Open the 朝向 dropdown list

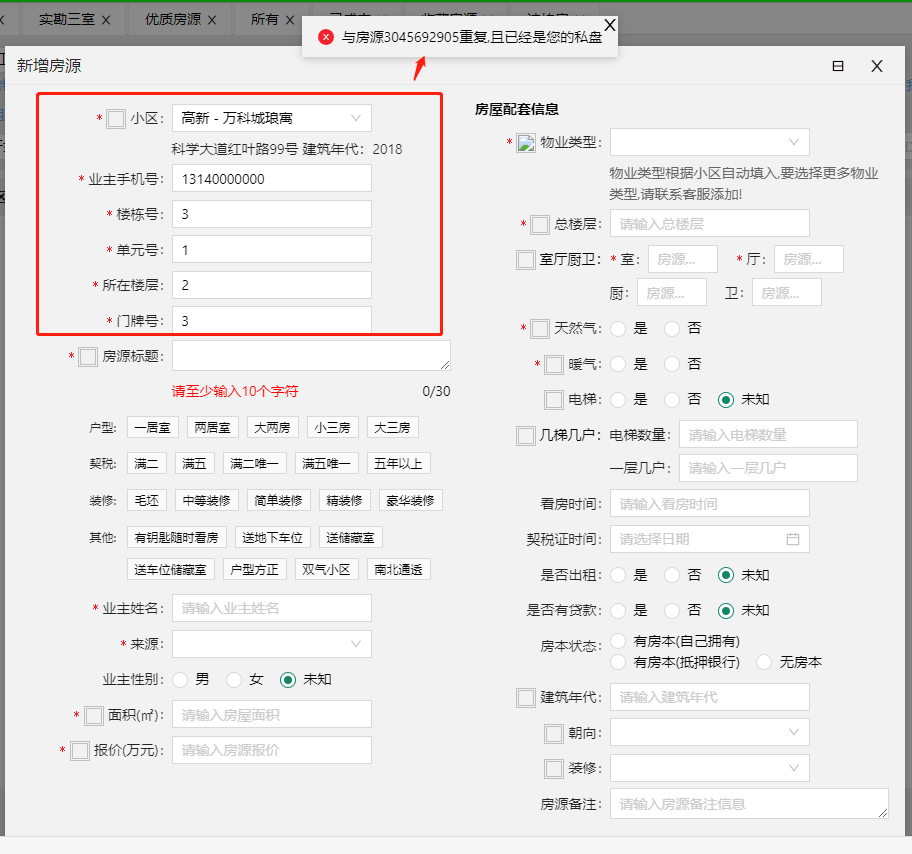[709, 733]
